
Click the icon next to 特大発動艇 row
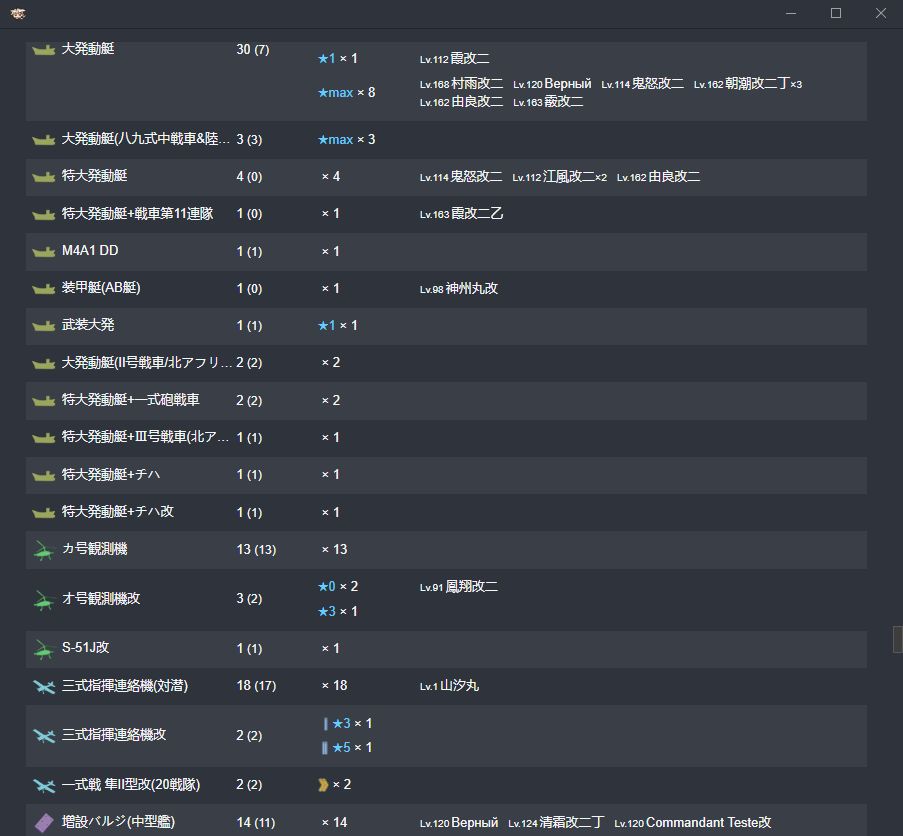pos(44,177)
